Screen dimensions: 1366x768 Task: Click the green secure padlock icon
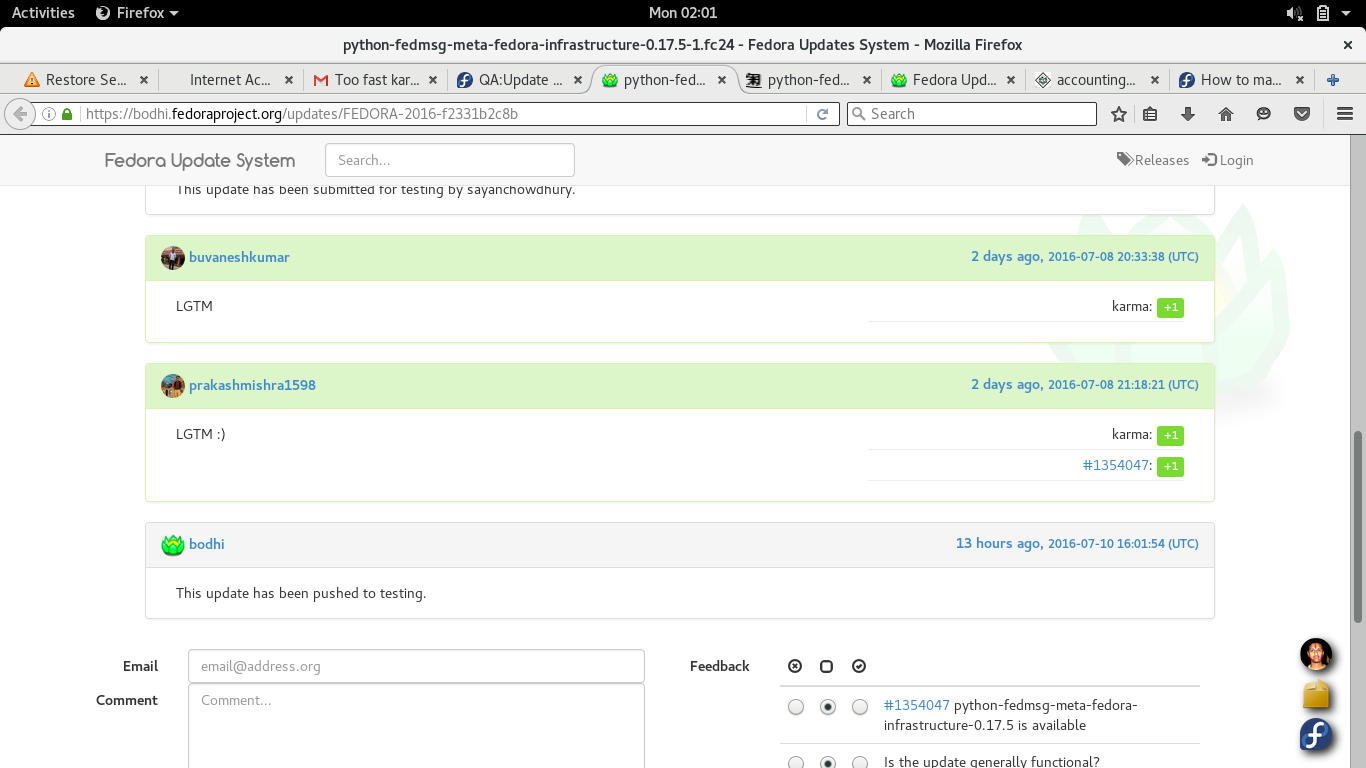(x=67, y=114)
